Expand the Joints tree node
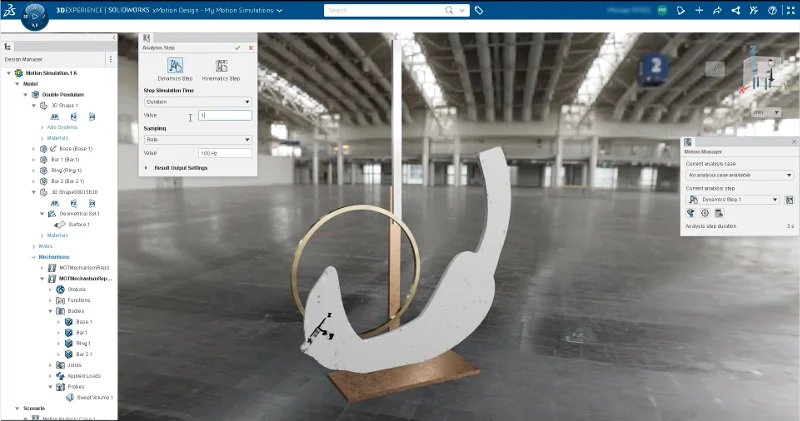This screenshot has width=800, height=421. (51, 365)
